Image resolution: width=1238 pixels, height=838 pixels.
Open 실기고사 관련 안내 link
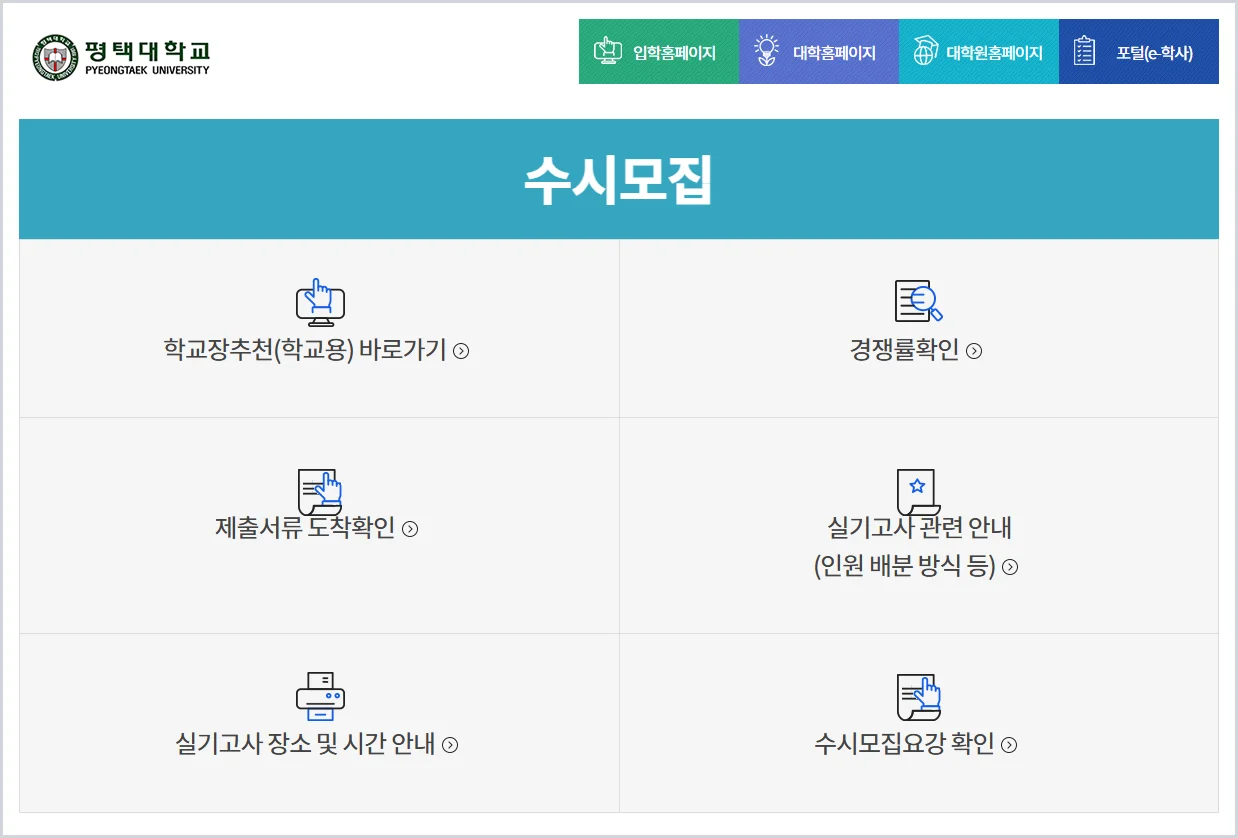(x=916, y=547)
